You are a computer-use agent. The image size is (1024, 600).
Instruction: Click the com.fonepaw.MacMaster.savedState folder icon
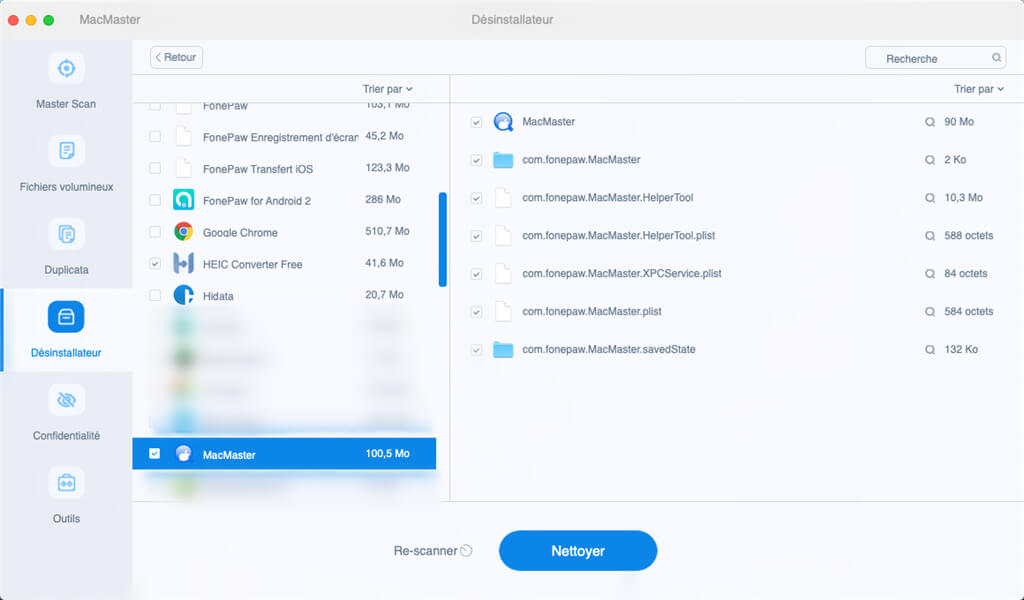click(503, 349)
